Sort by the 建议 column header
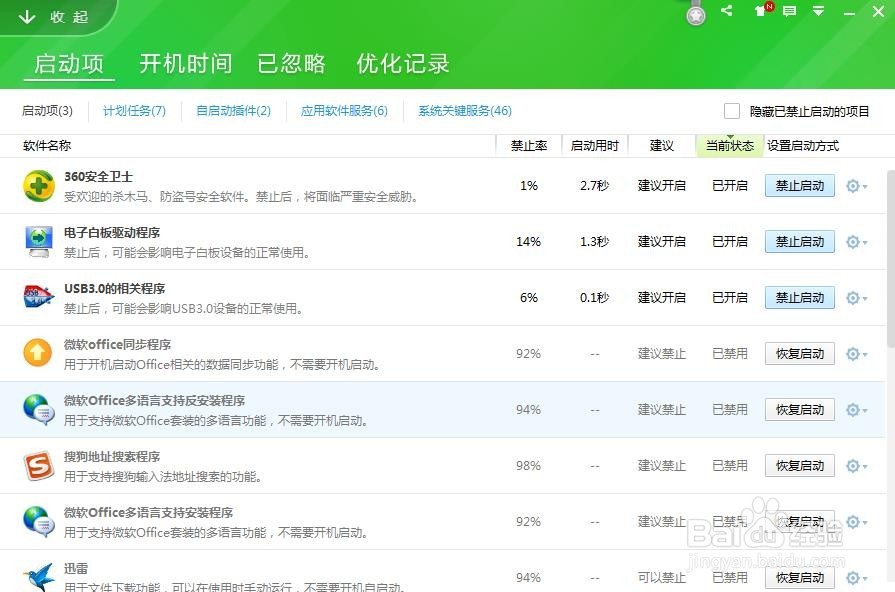 coord(662,146)
